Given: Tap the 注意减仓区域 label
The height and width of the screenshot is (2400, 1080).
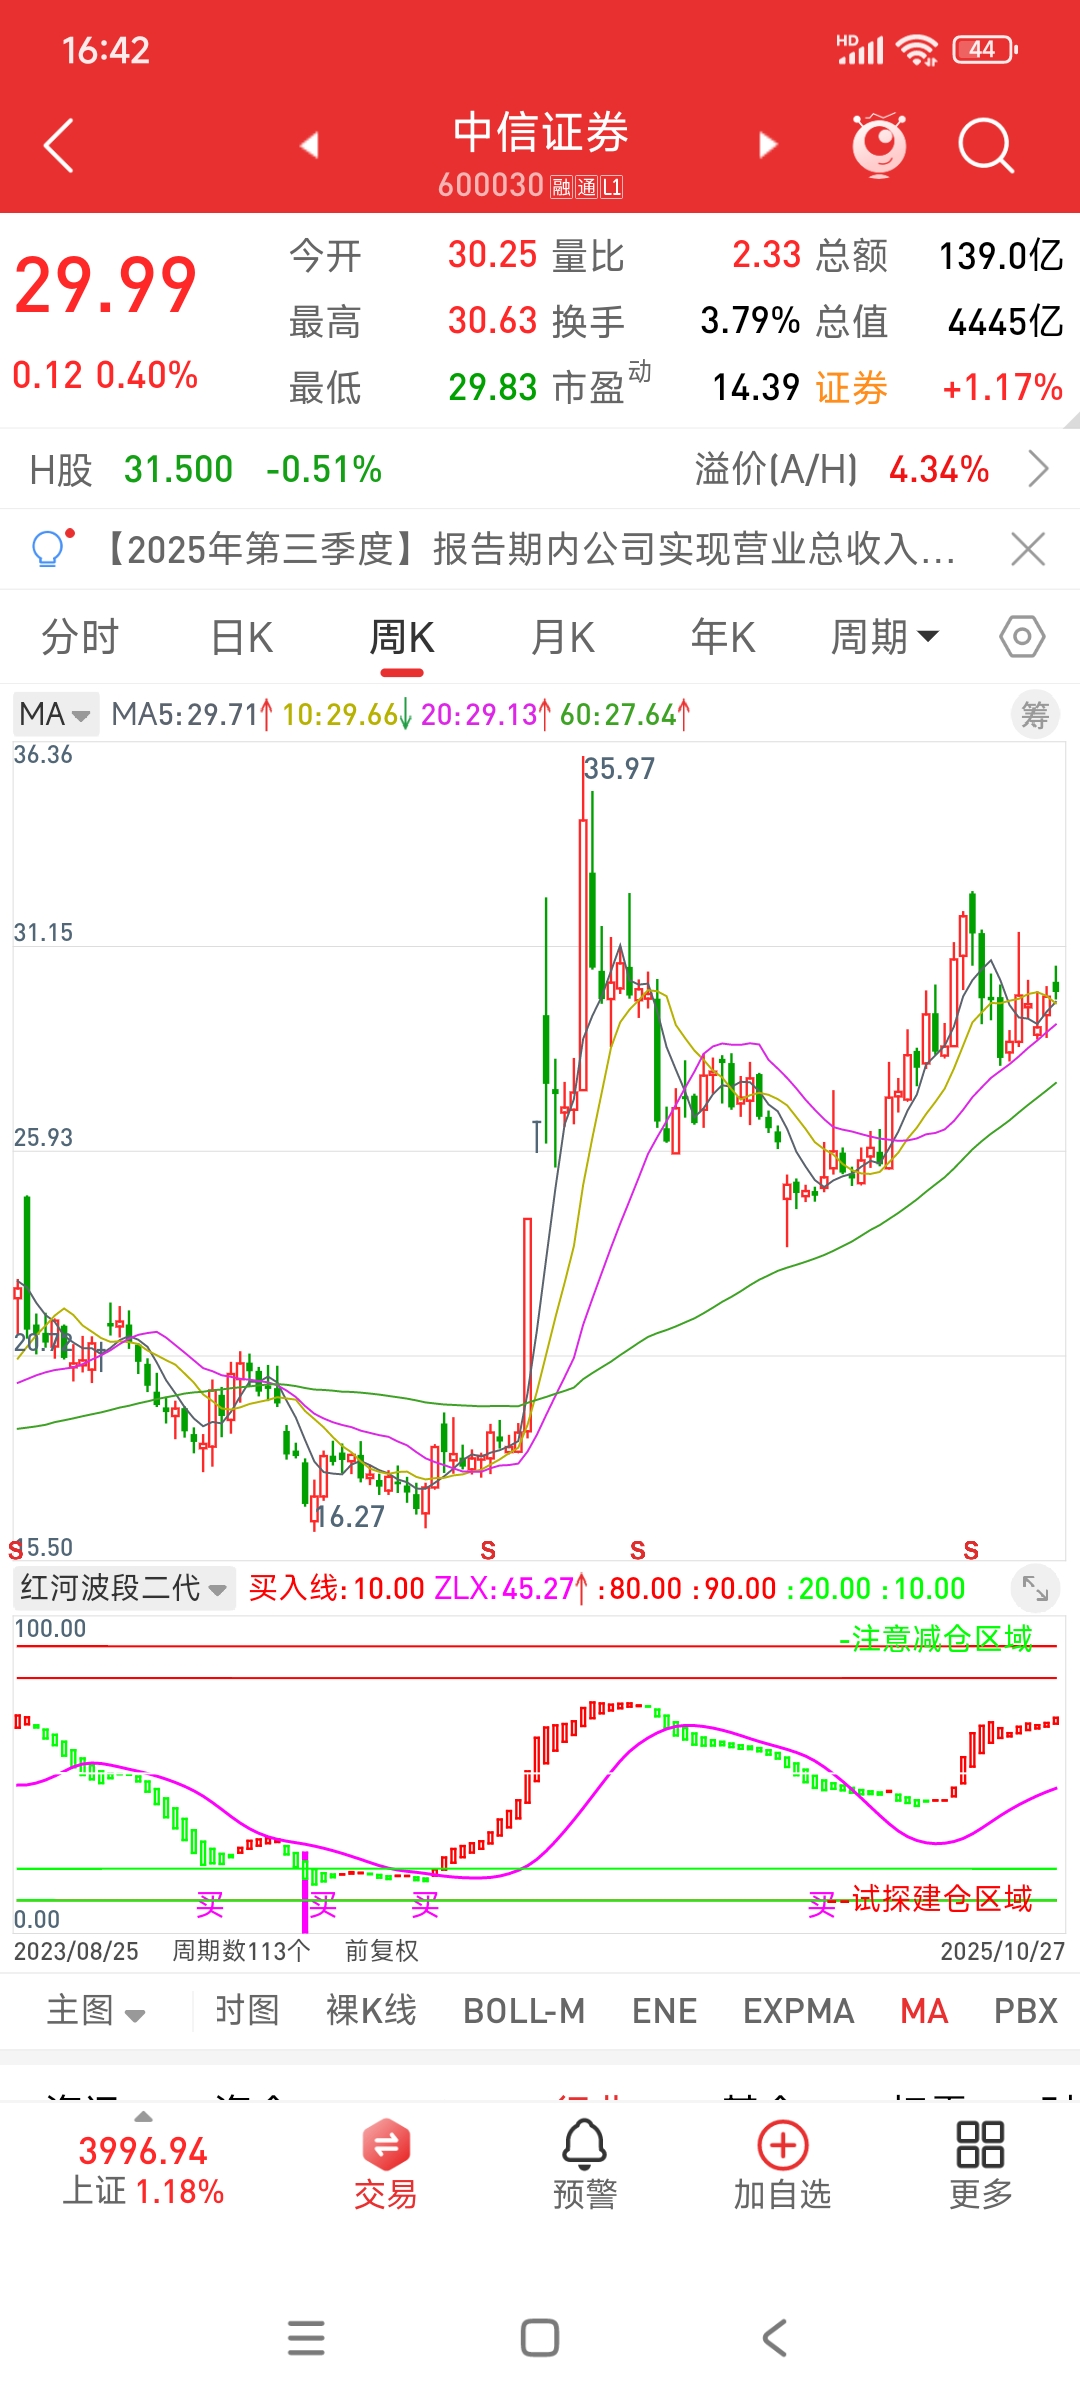Looking at the screenshot, I should click(942, 1638).
